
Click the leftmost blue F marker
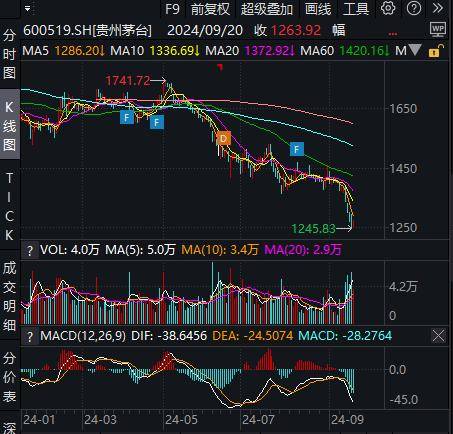coord(127,117)
